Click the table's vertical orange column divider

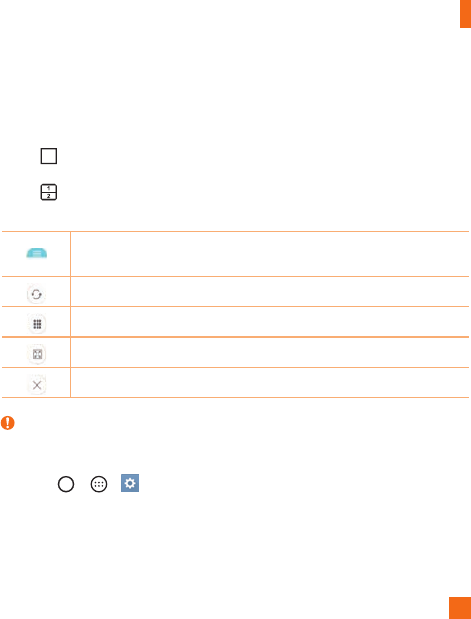pyautogui.click(x=70, y=314)
